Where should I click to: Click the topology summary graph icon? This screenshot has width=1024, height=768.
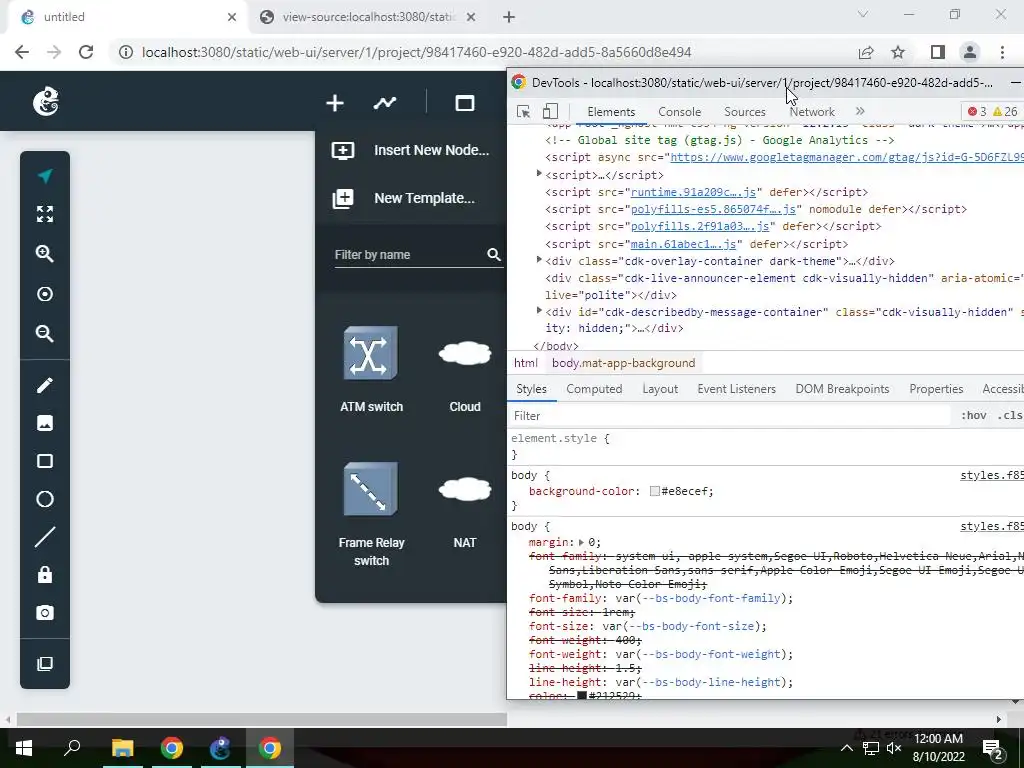(385, 103)
